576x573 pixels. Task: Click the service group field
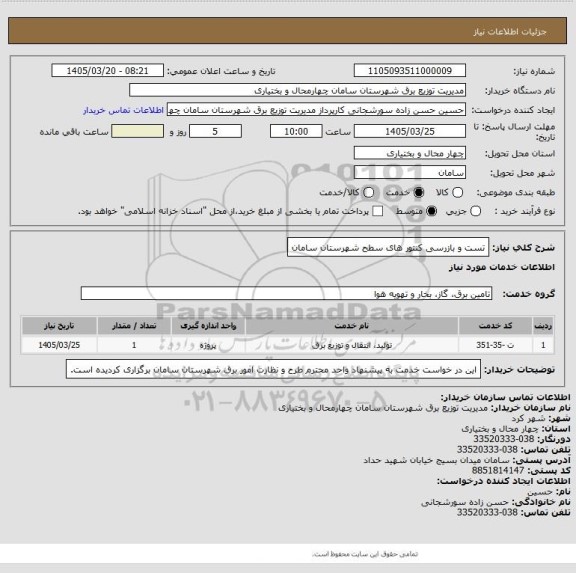point(286,294)
